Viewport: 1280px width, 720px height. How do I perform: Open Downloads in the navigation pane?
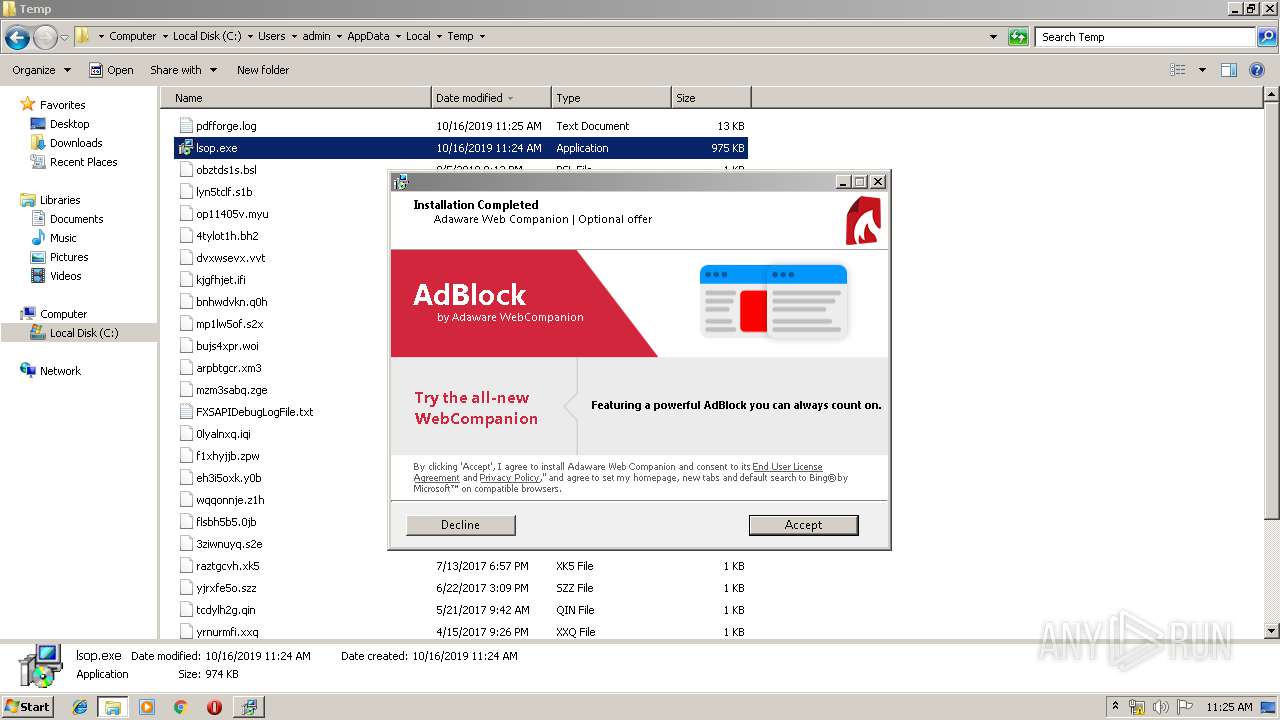(76, 143)
